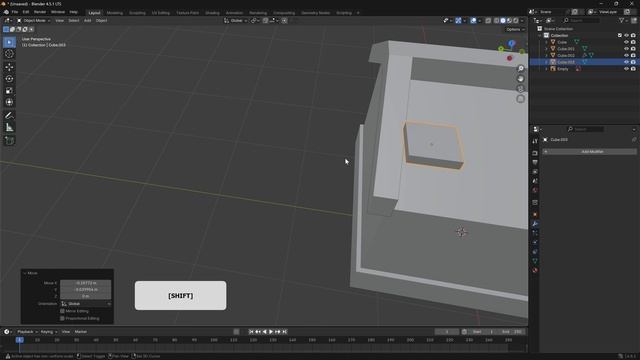640x360 pixels.
Task: Open the outliner filter dropdown
Action: coord(623,20)
